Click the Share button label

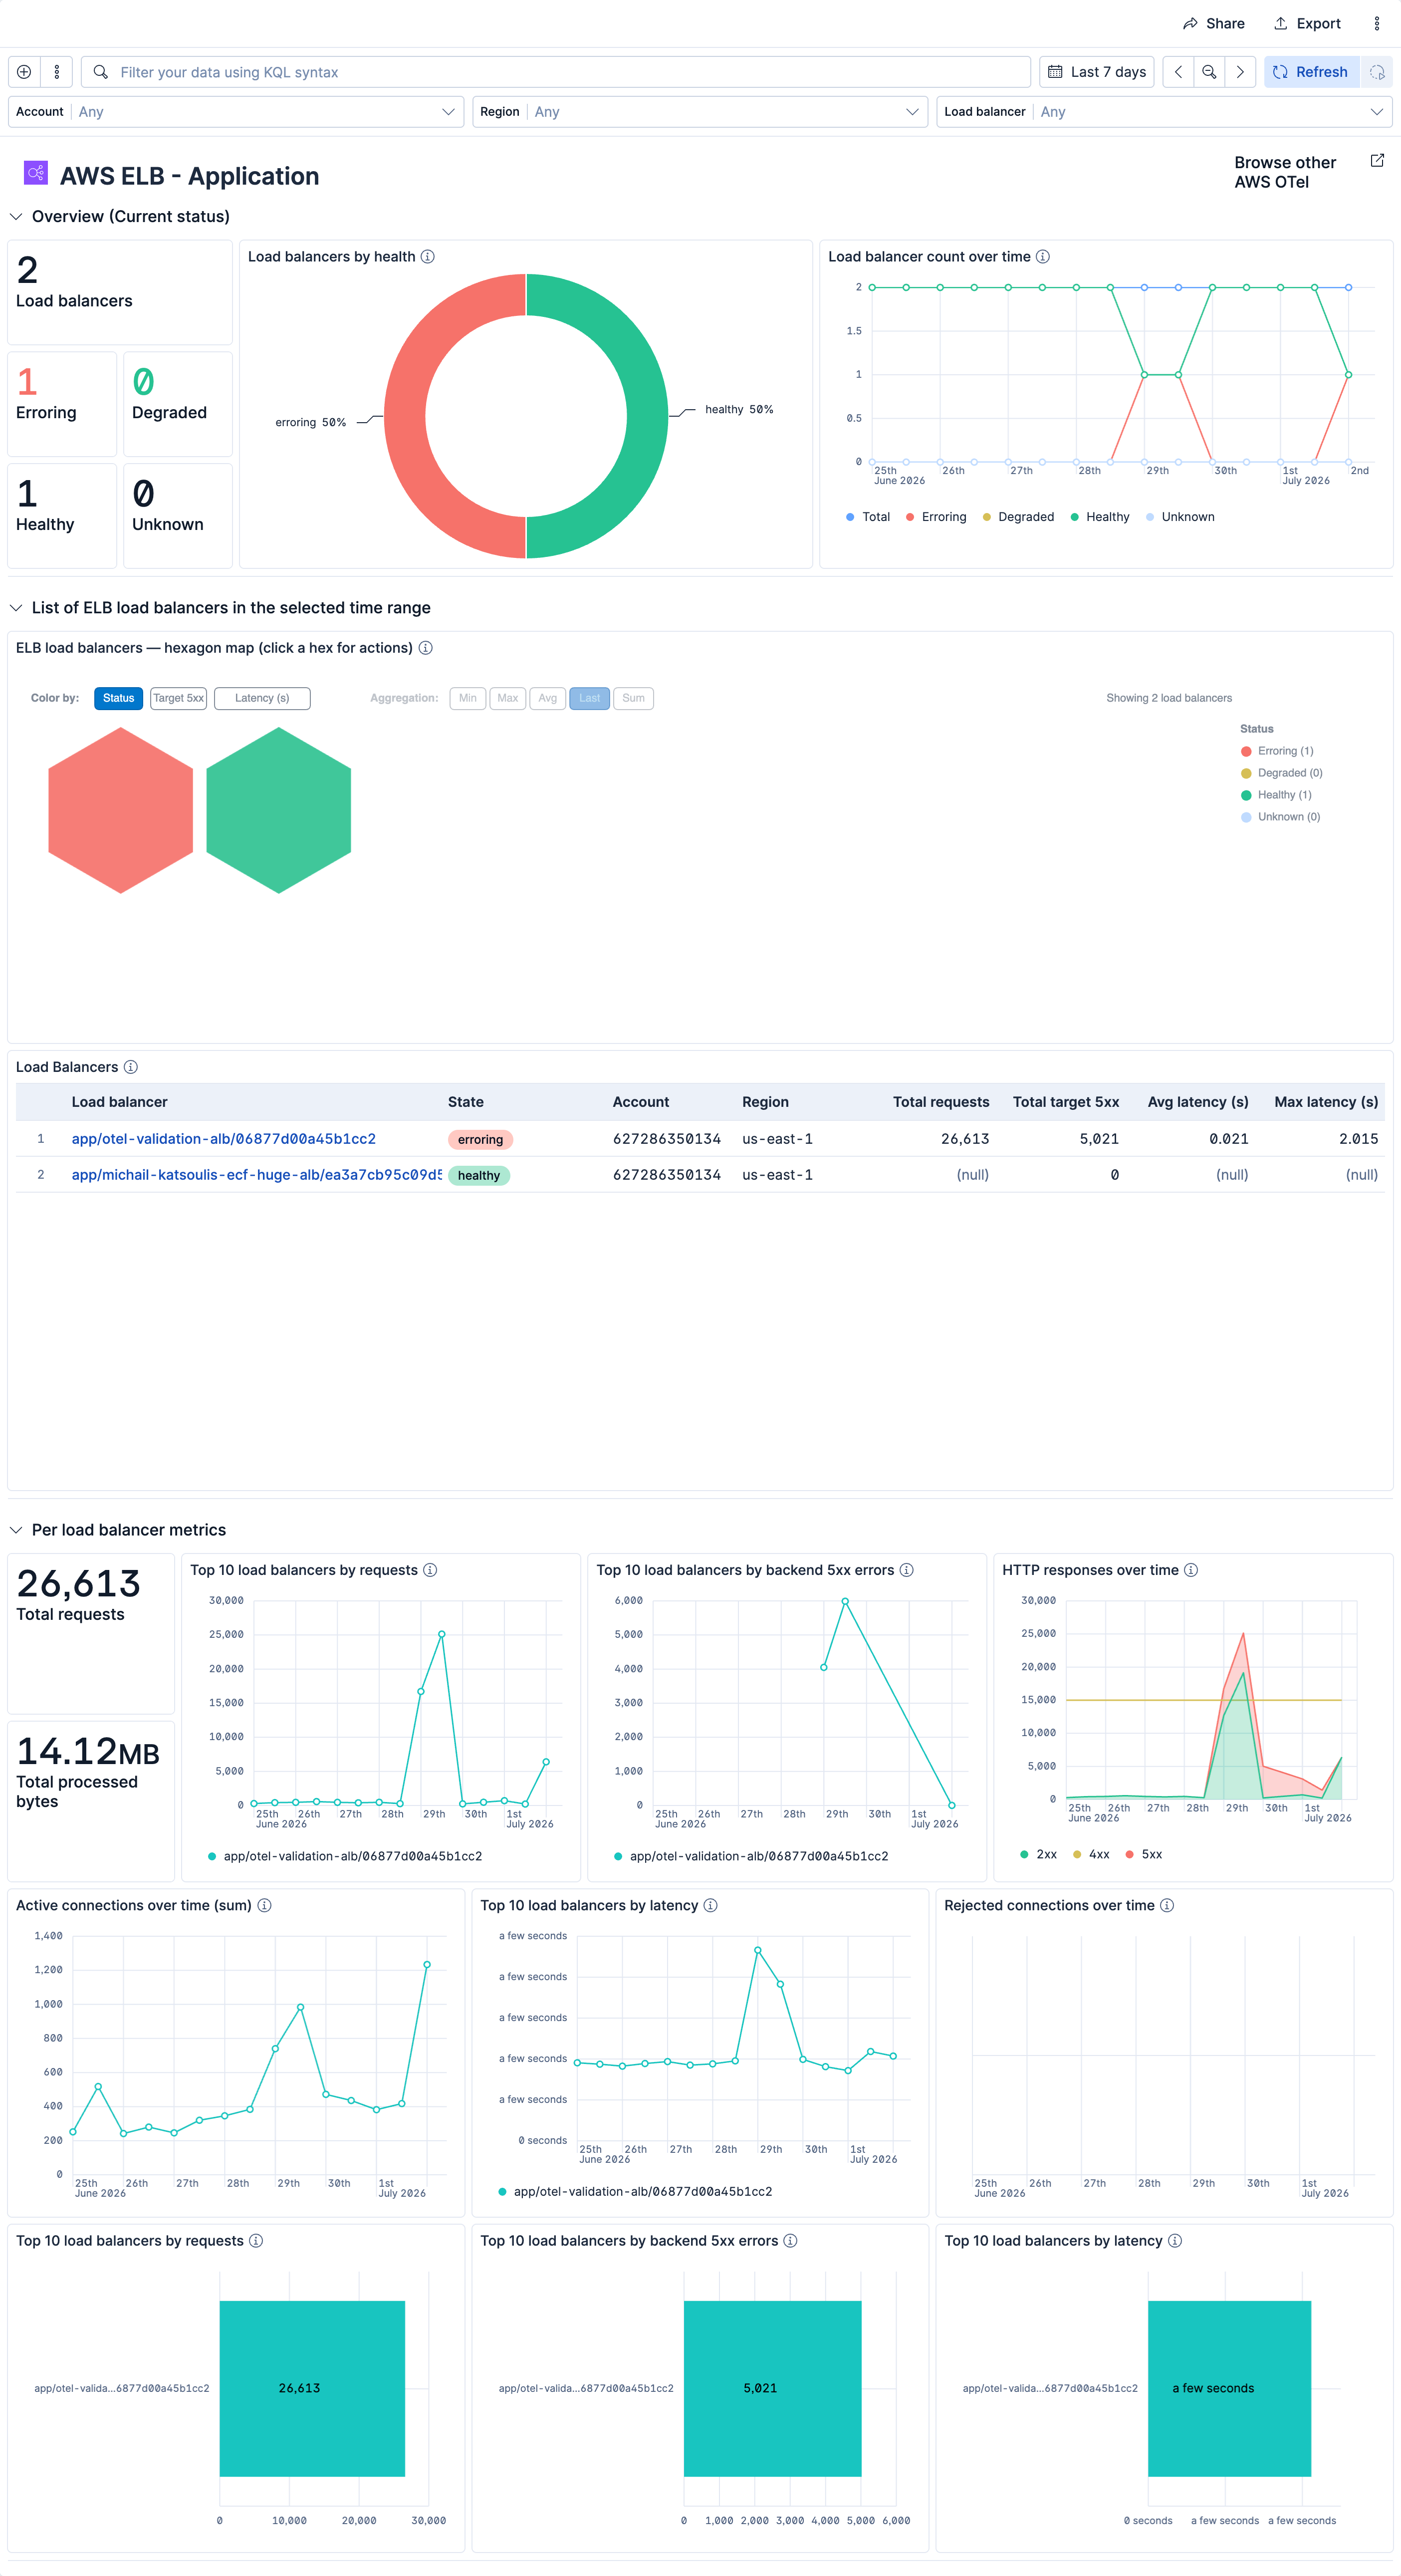coord(1225,24)
